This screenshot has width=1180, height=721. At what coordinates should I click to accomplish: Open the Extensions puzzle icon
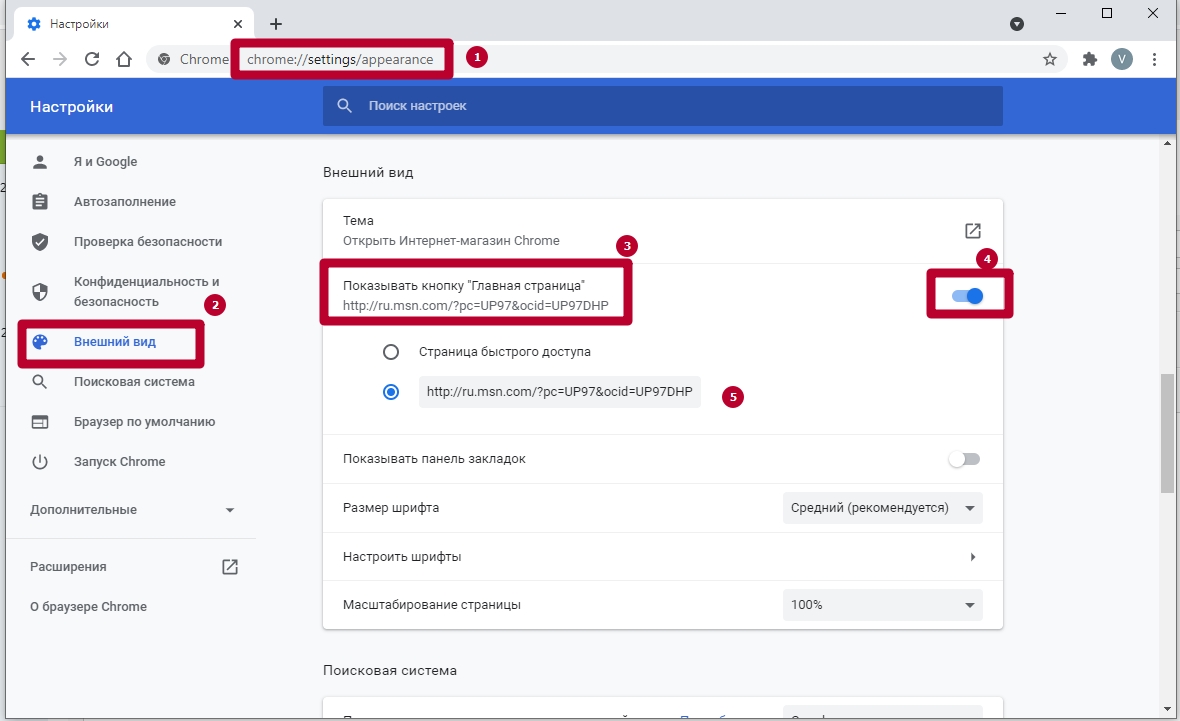tap(1090, 59)
